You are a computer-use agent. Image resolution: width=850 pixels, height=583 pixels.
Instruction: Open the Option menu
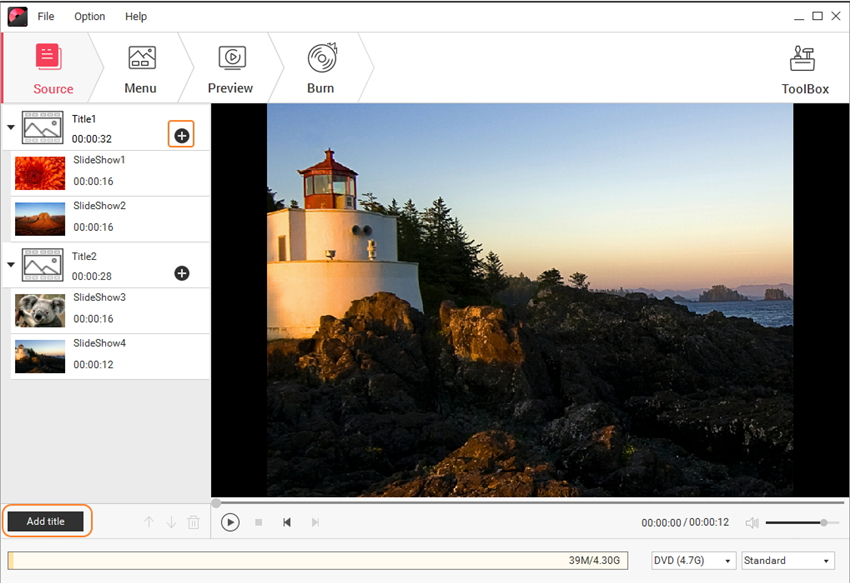click(89, 16)
